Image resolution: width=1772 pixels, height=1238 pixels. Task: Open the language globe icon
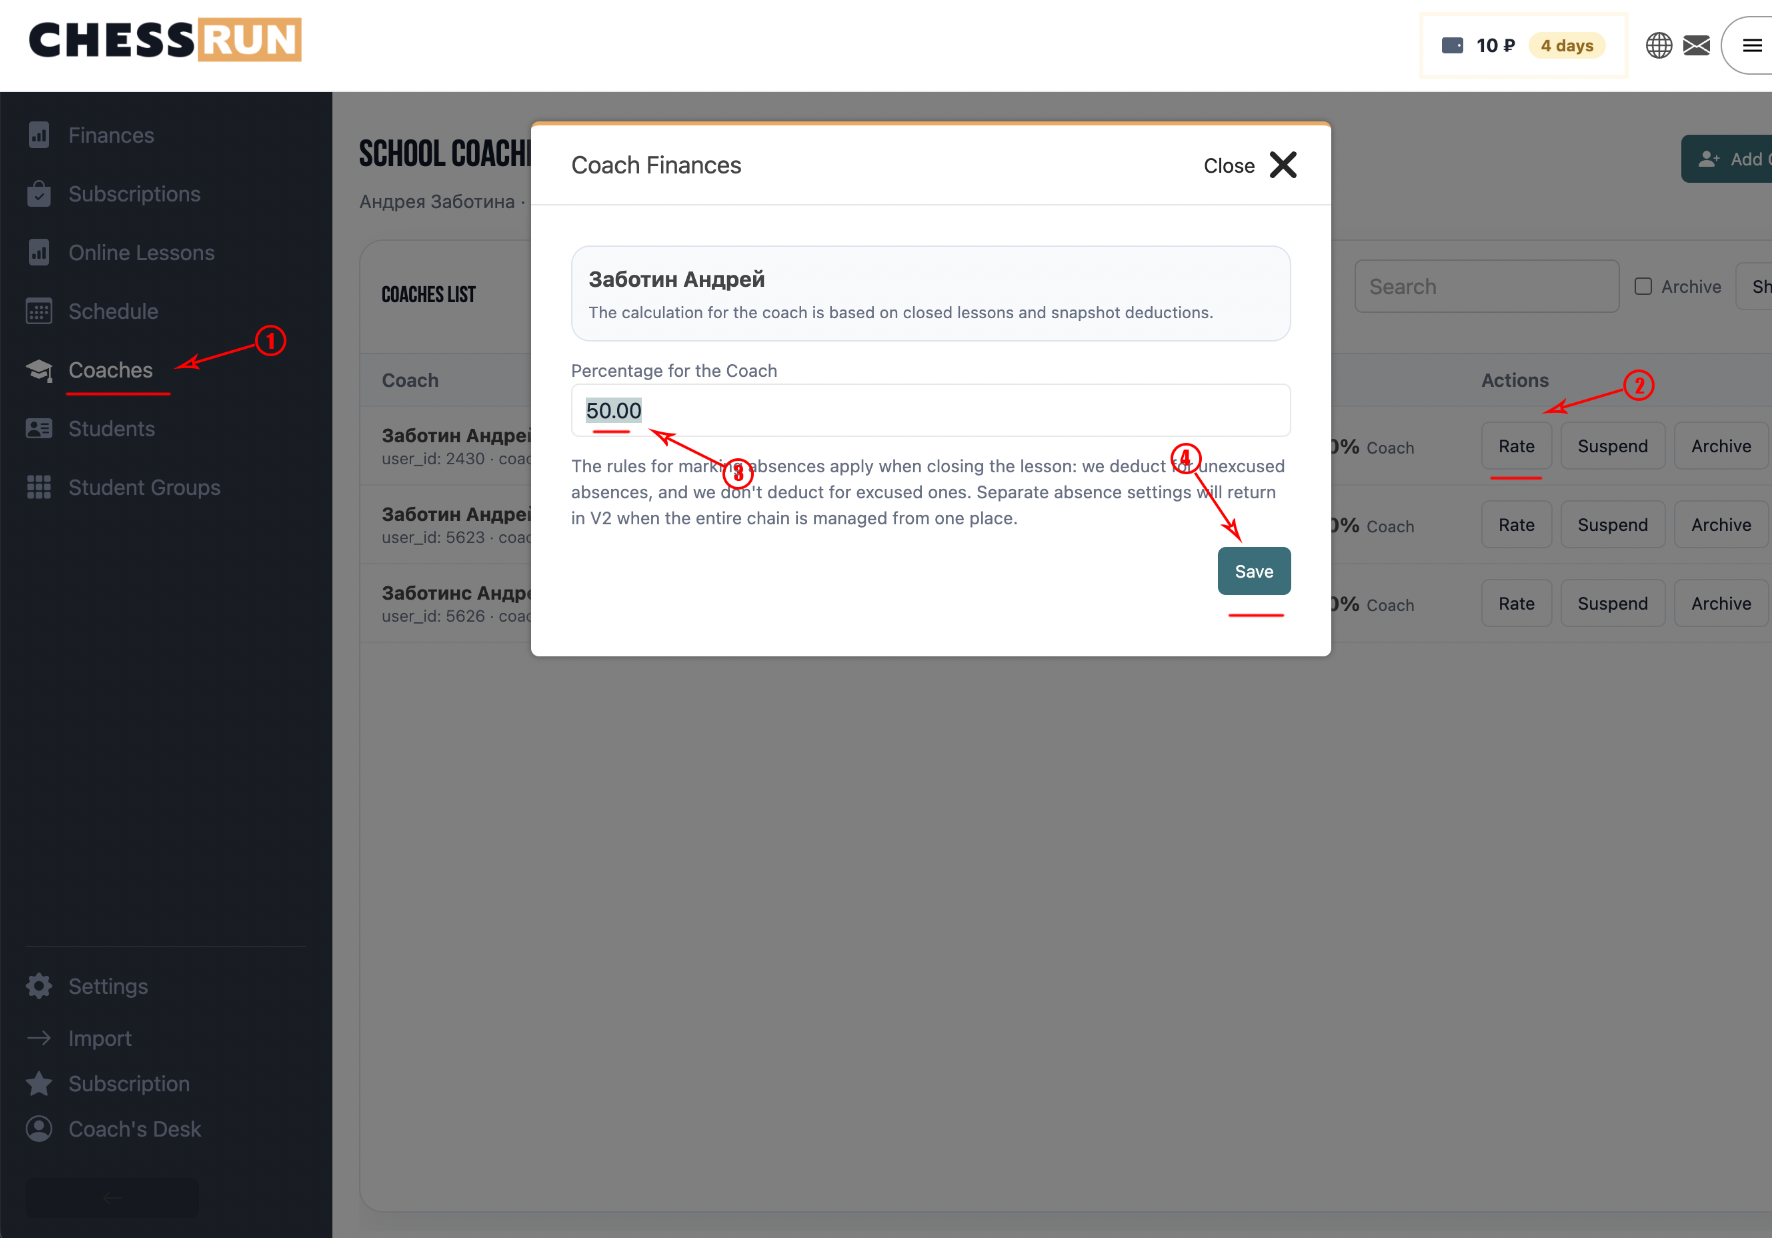(x=1659, y=45)
